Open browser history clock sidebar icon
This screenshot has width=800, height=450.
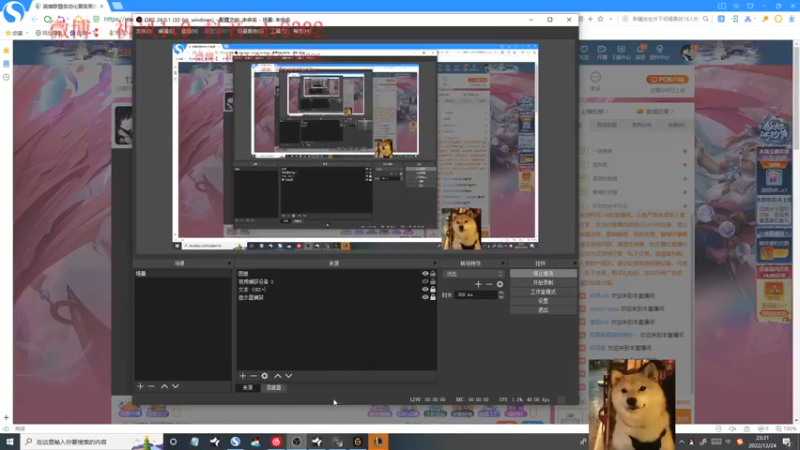click(6, 78)
